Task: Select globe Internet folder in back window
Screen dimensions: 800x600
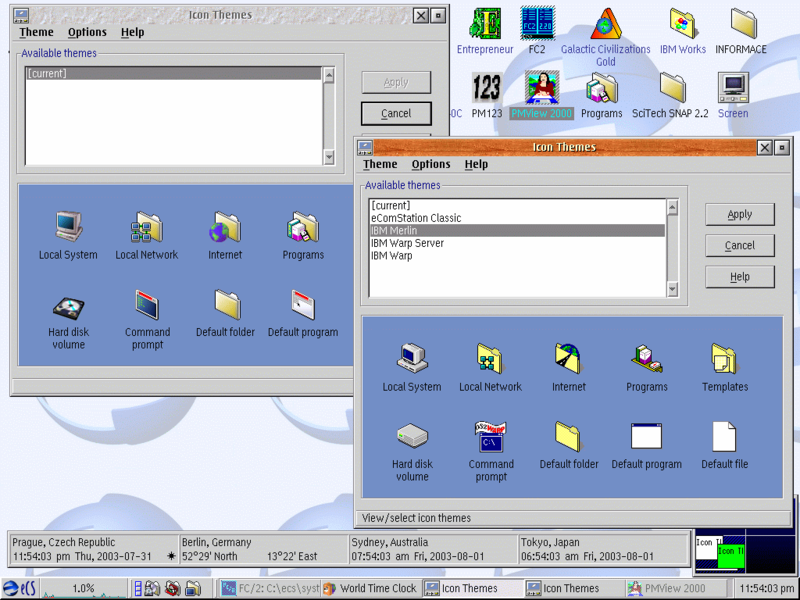Action: tap(225, 227)
